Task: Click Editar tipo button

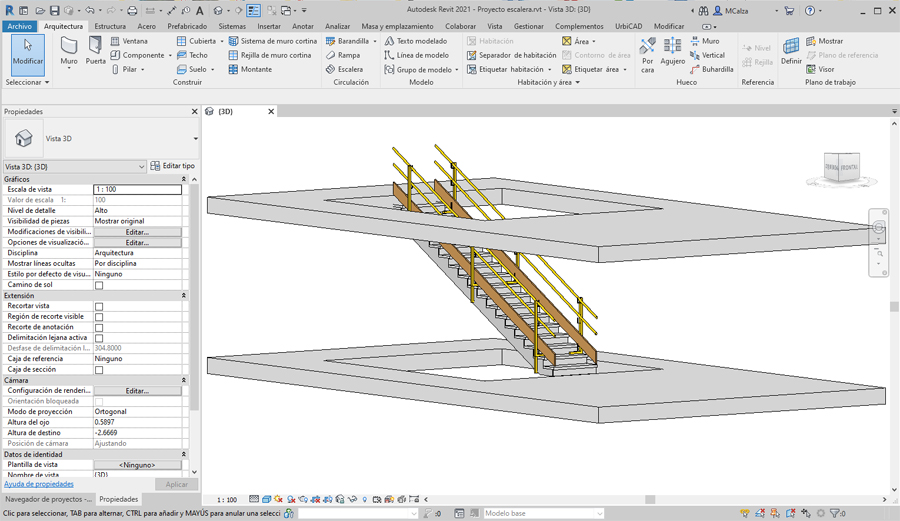Action: click(172, 166)
